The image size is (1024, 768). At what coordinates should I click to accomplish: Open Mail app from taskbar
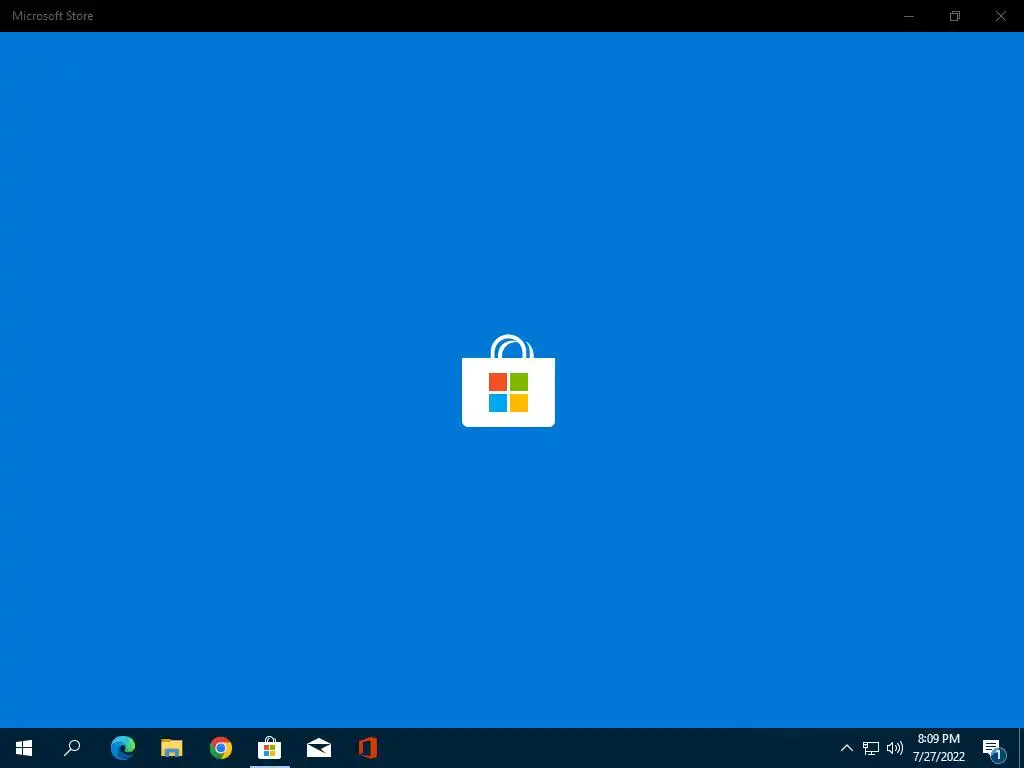coord(319,748)
